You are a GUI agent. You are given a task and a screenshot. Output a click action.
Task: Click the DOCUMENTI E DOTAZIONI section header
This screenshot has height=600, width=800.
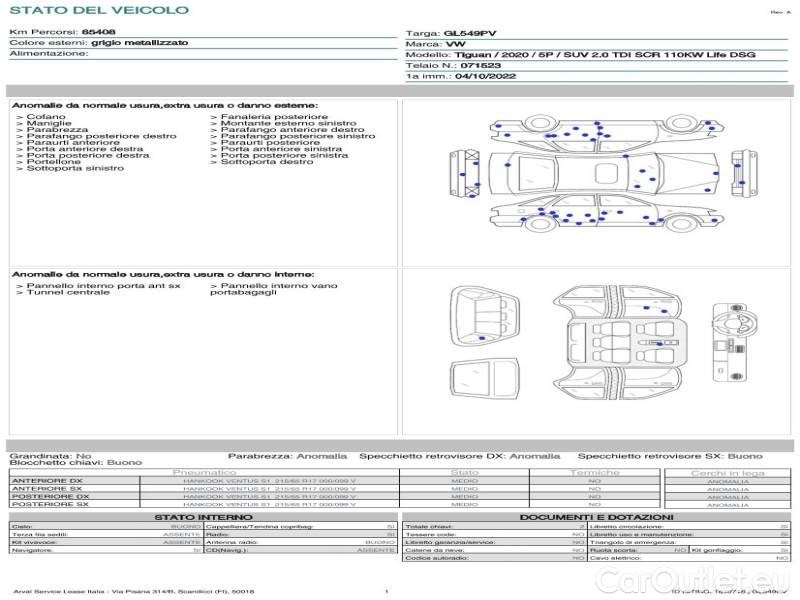[x=596, y=517]
